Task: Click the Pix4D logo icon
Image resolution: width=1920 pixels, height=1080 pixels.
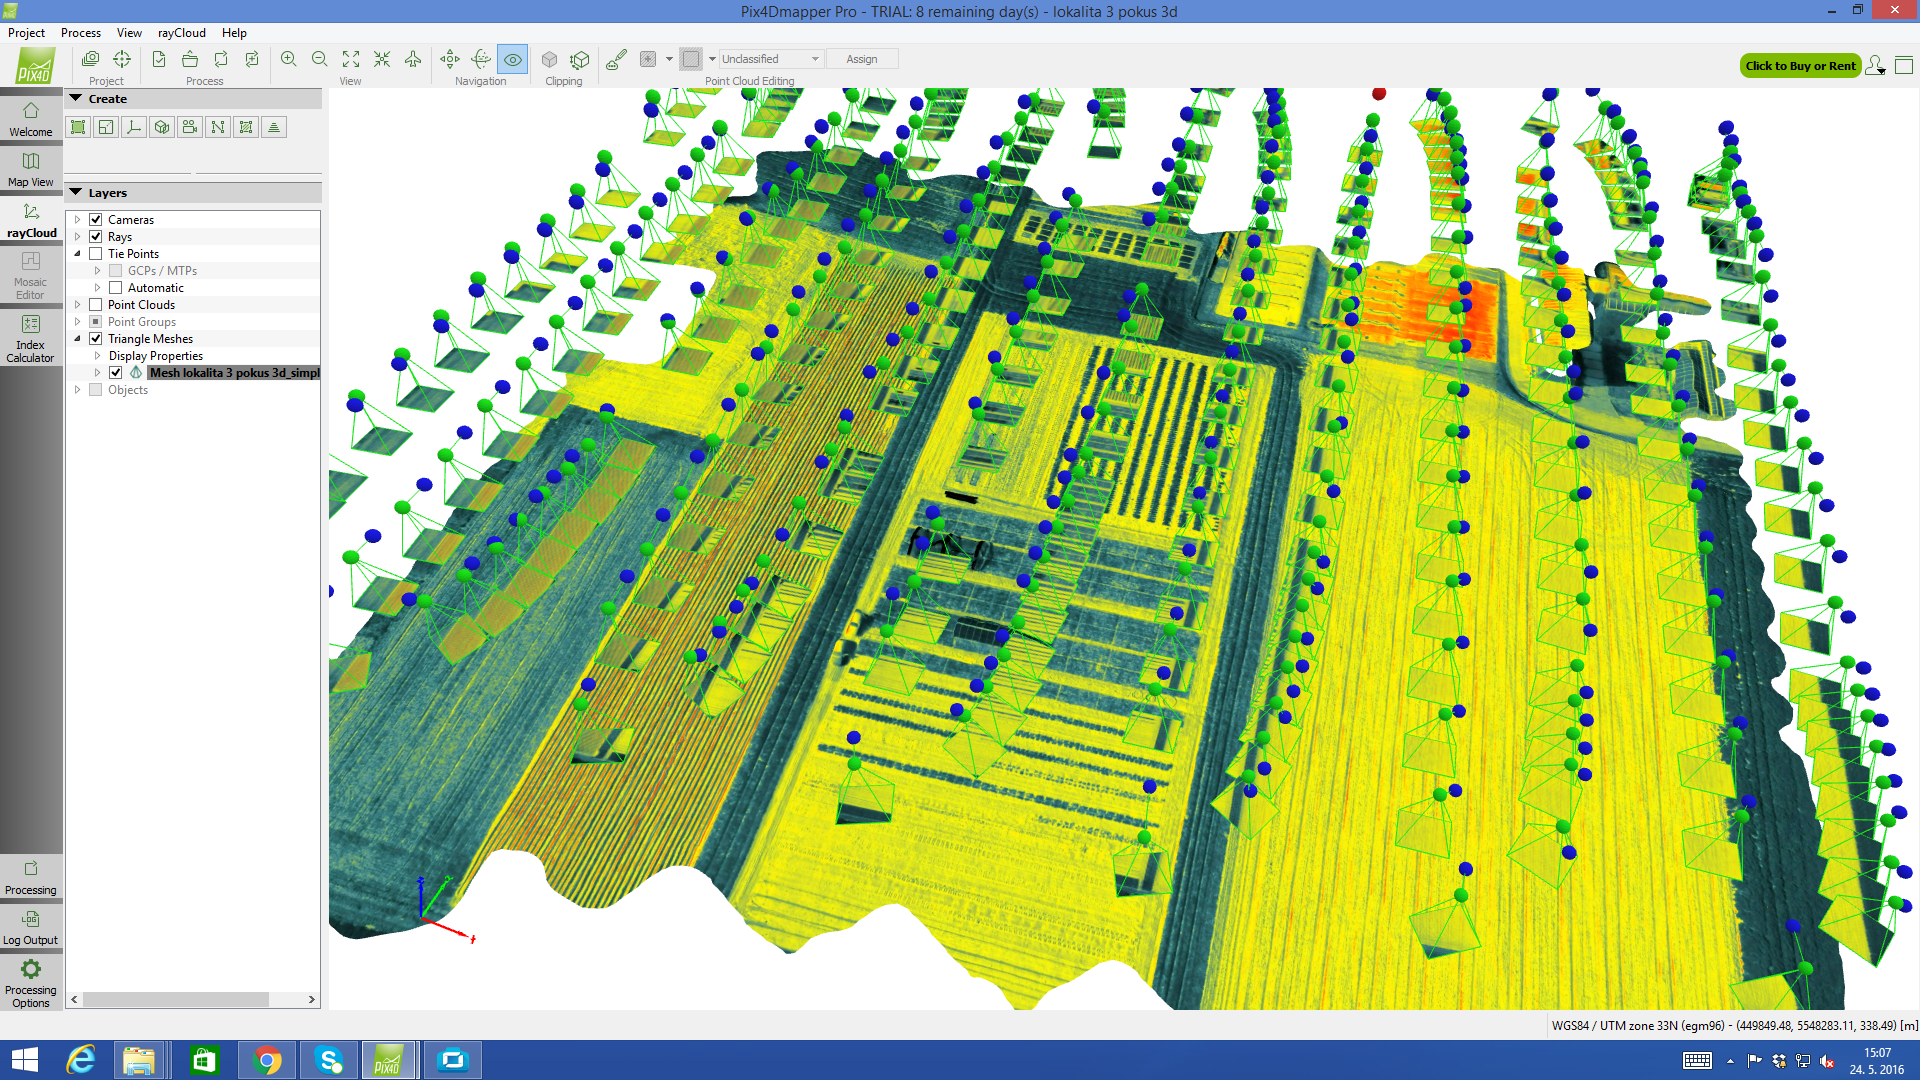Action: [x=35, y=66]
